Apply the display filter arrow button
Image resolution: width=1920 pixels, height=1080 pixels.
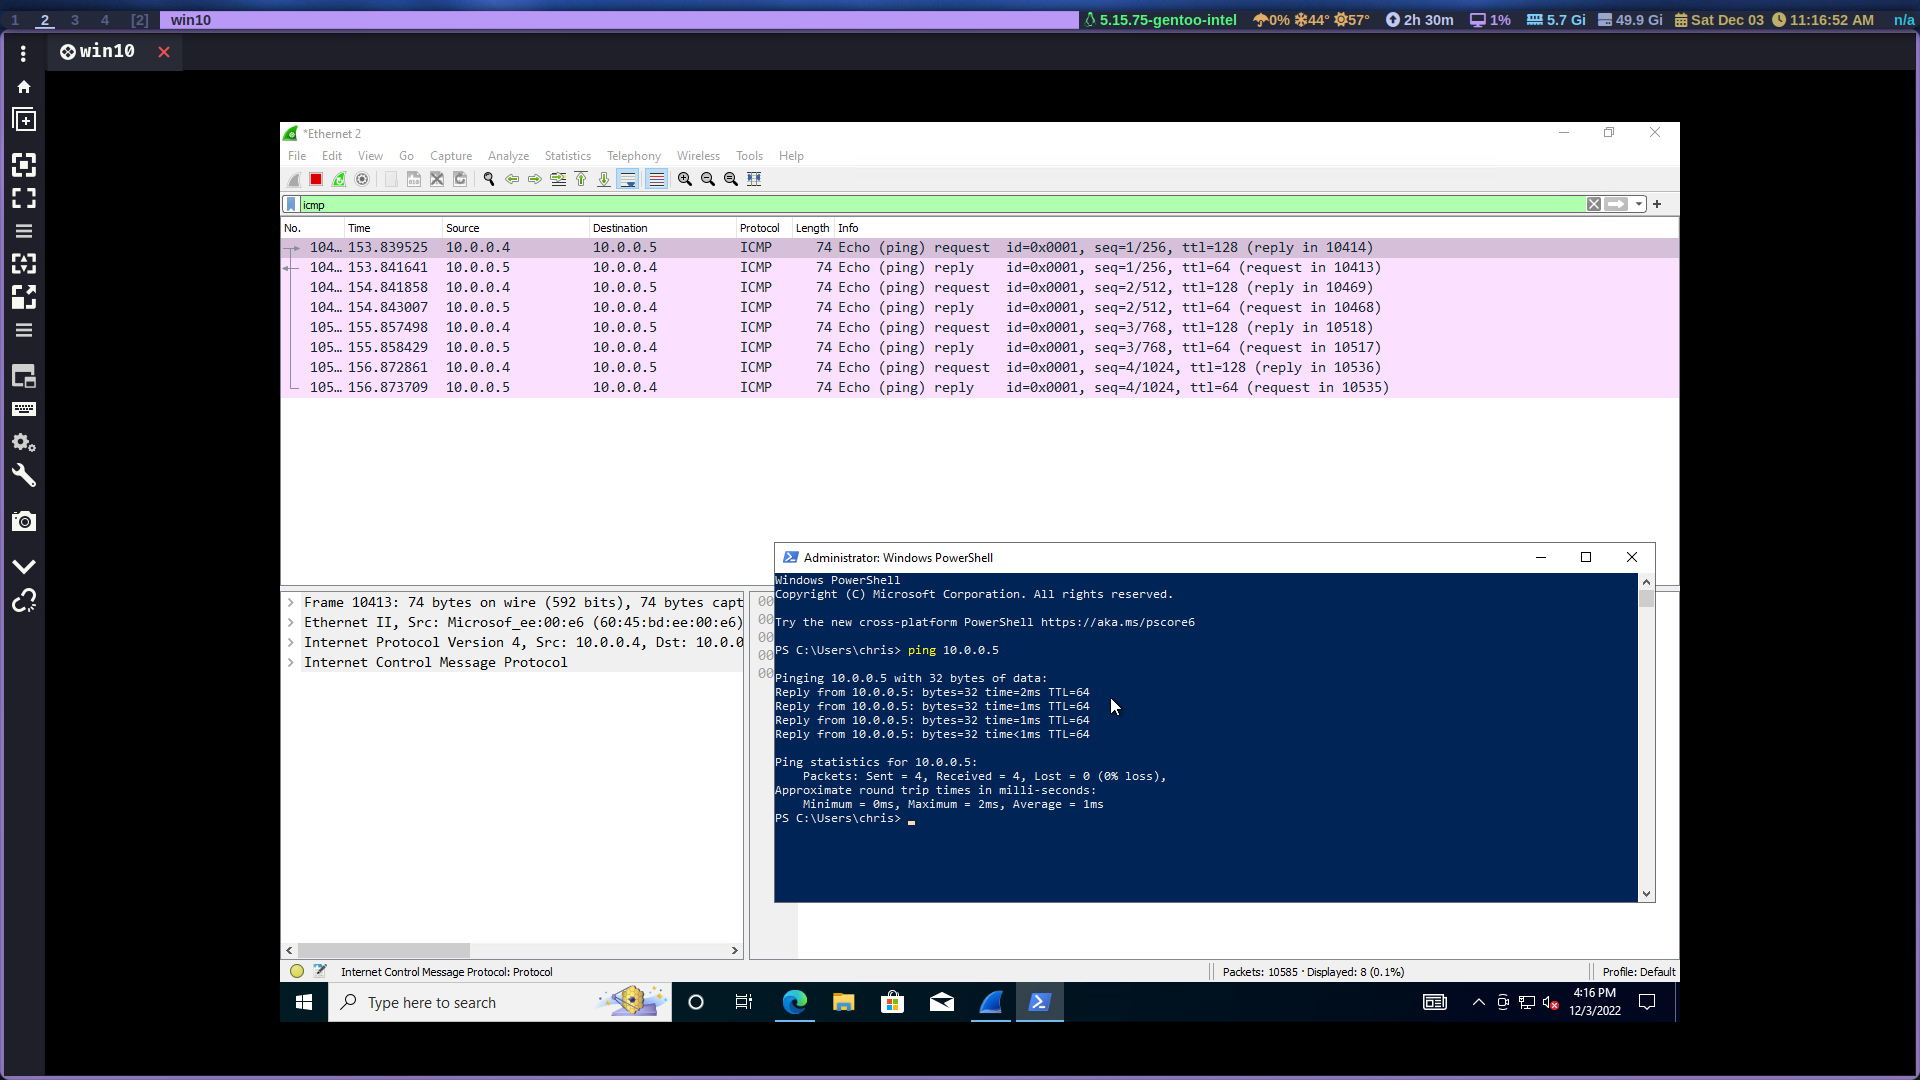point(1616,204)
